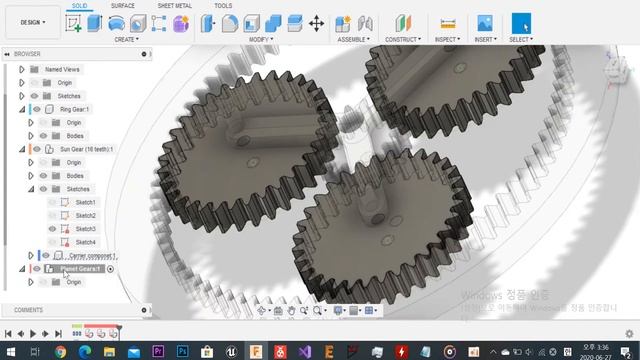Switch to the SHEET METAL tab
The width and height of the screenshot is (640, 360).
pos(175,6)
